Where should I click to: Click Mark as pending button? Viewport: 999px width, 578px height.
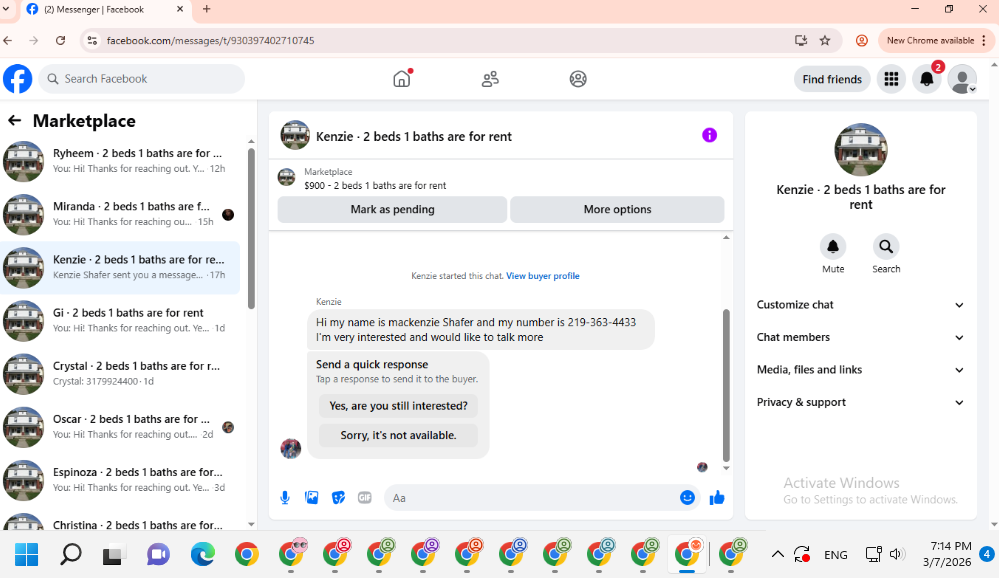pyautogui.click(x=392, y=210)
